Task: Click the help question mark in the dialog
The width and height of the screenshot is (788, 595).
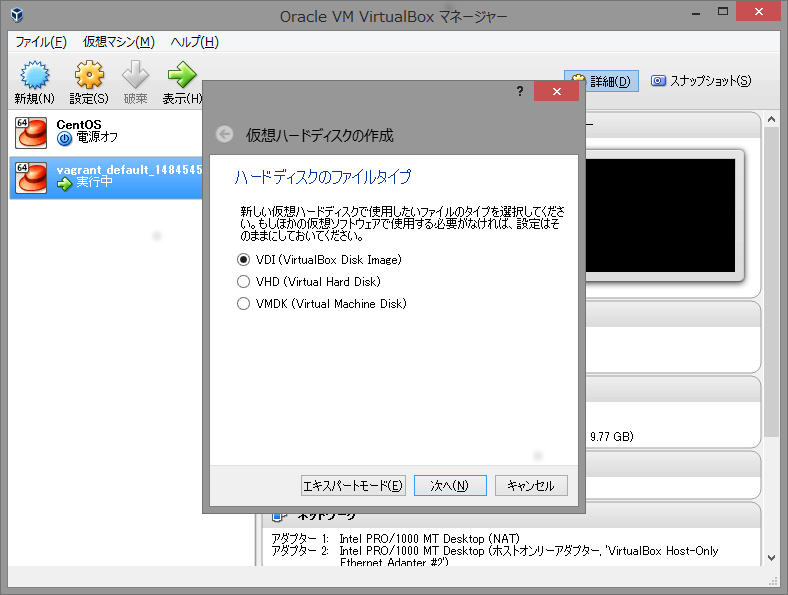Action: 520,91
